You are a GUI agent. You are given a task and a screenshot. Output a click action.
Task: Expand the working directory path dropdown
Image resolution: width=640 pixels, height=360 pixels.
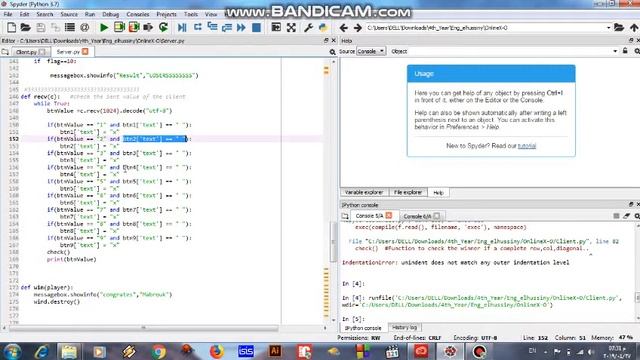pos(608,28)
